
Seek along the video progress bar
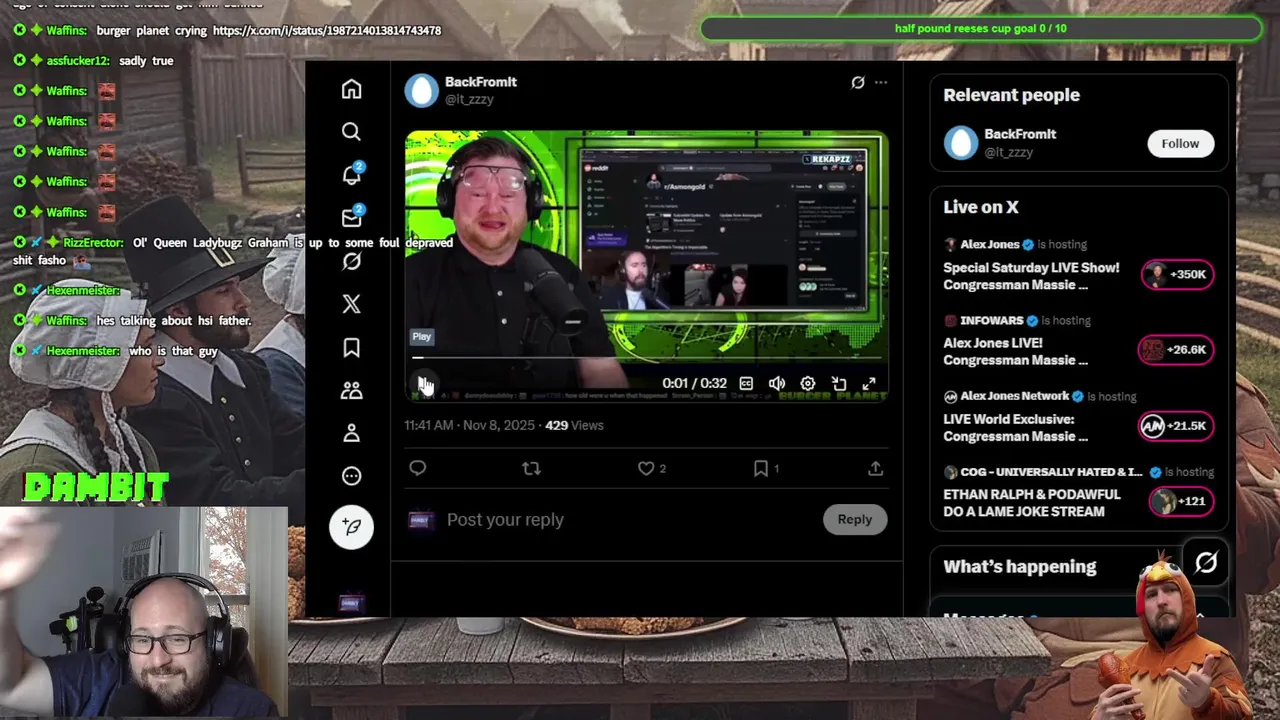pyautogui.click(x=647, y=357)
